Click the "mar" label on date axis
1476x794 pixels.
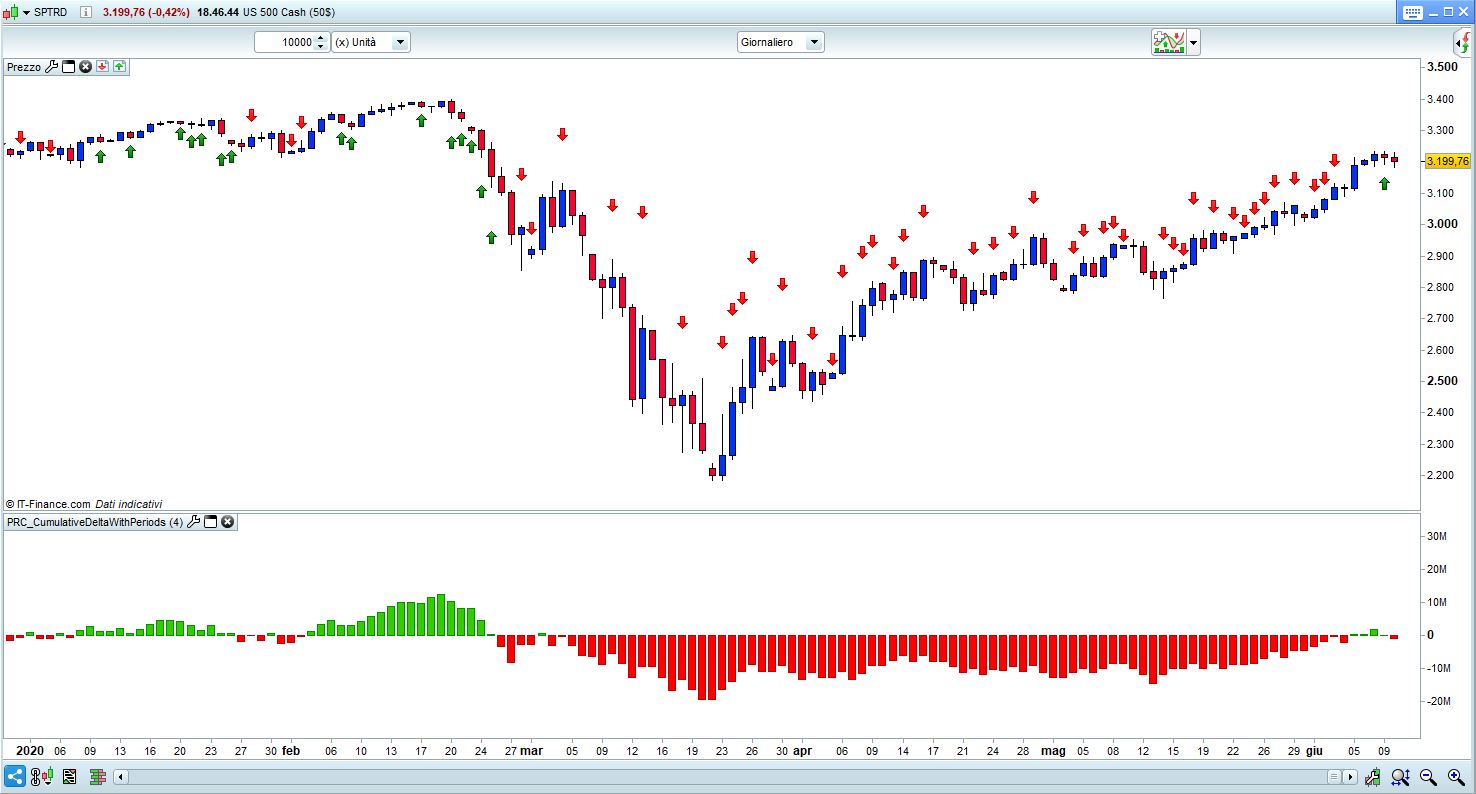[531, 750]
